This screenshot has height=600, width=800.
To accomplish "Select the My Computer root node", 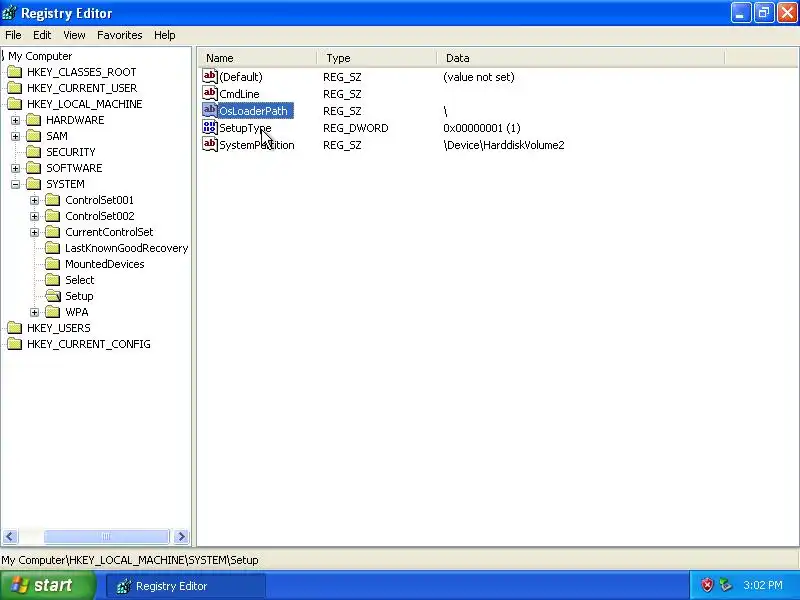I will (x=40, y=56).
